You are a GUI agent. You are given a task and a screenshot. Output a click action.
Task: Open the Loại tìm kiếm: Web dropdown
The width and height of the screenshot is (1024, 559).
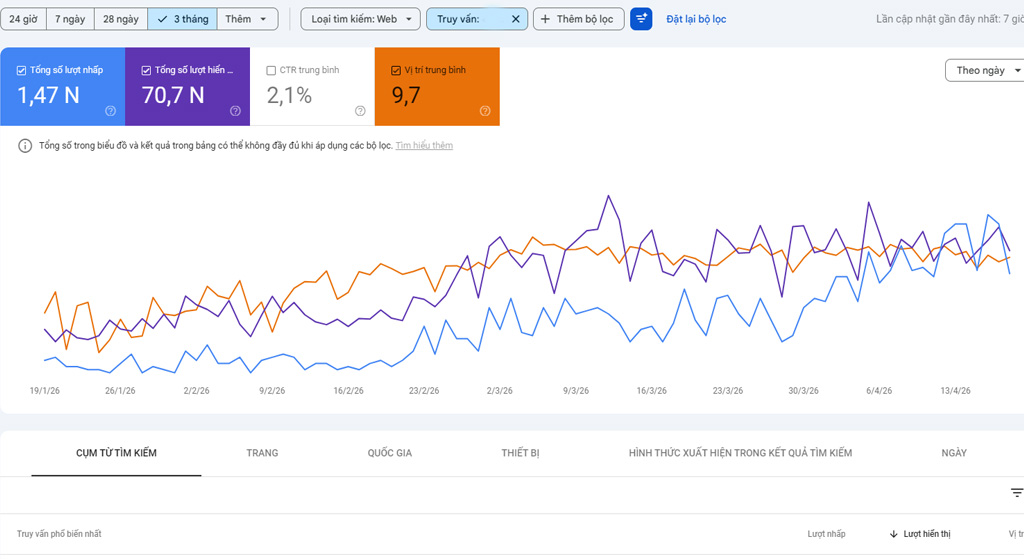[360, 19]
